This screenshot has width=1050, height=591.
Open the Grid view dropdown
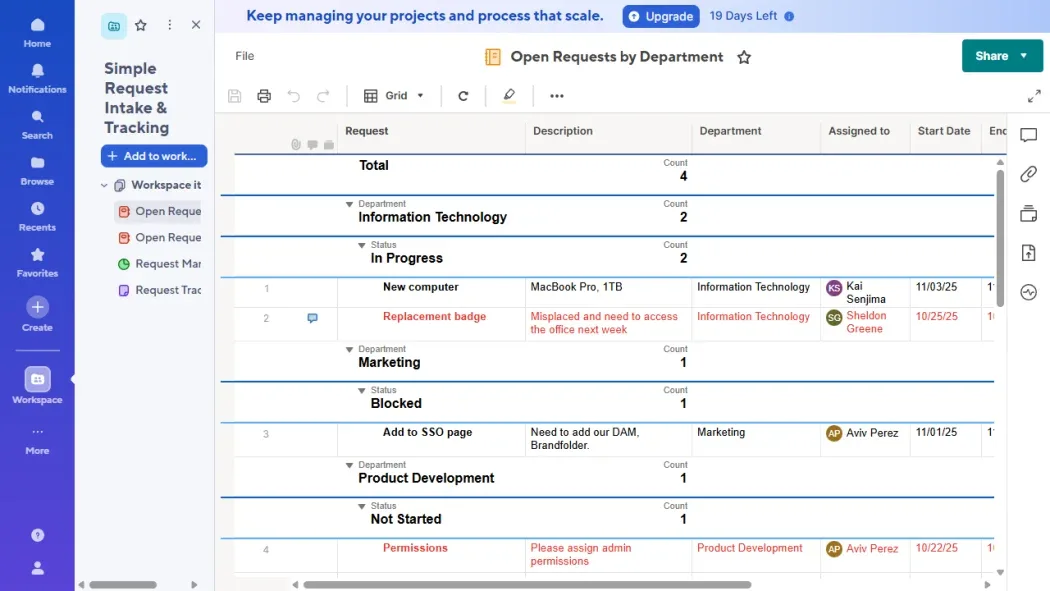point(394,96)
